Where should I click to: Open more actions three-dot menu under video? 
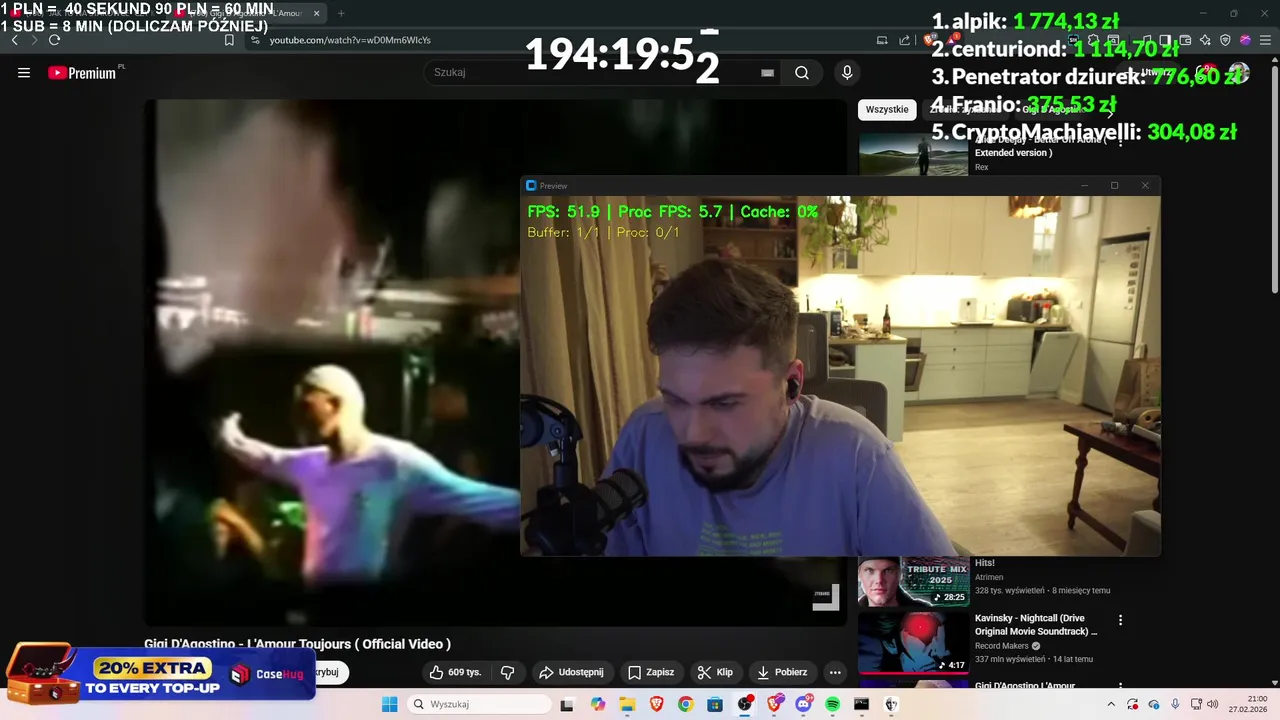(835, 672)
